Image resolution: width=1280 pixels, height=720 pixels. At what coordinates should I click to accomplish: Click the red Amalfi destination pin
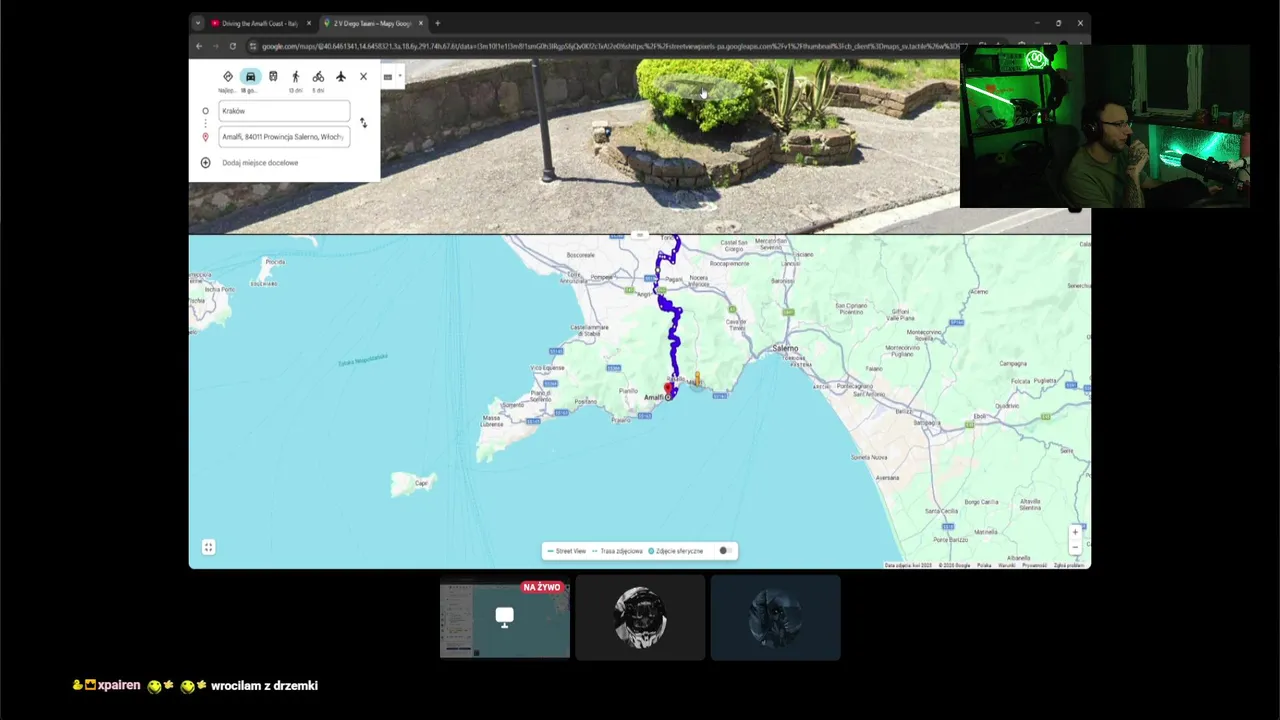[x=668, y=389]
